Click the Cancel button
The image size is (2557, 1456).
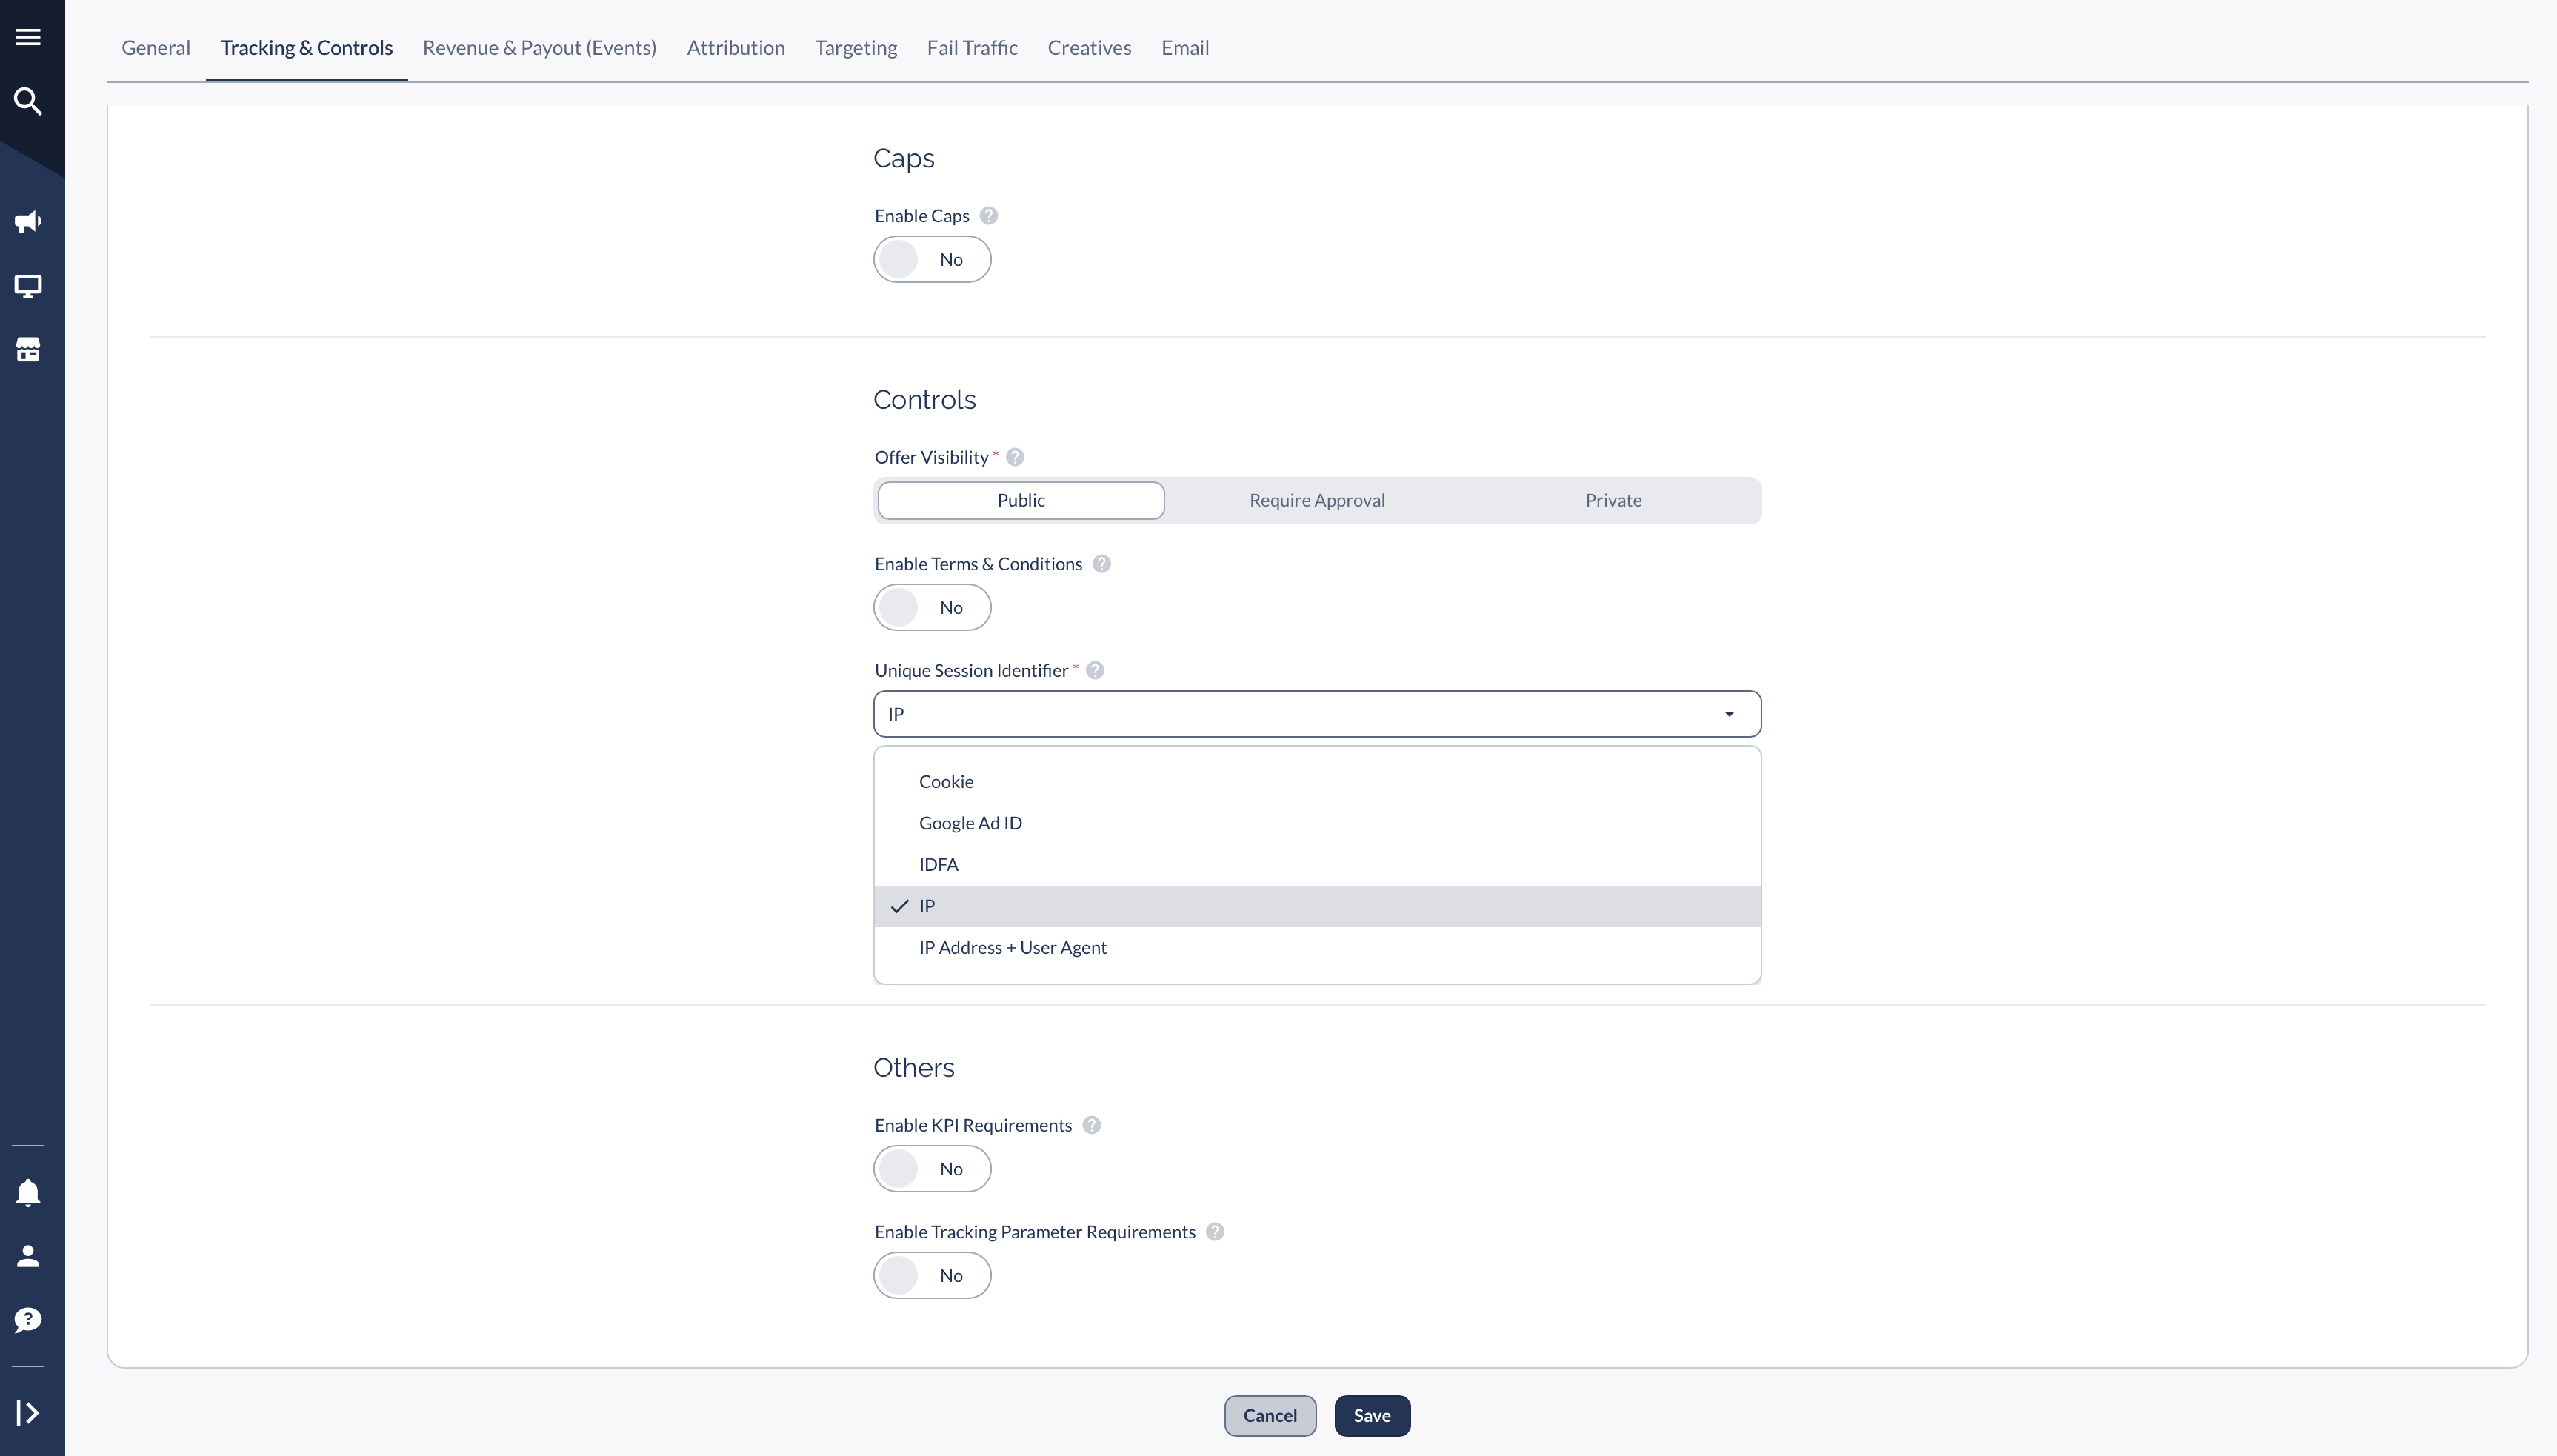pyautogui.click(x=1270, y=1416)
